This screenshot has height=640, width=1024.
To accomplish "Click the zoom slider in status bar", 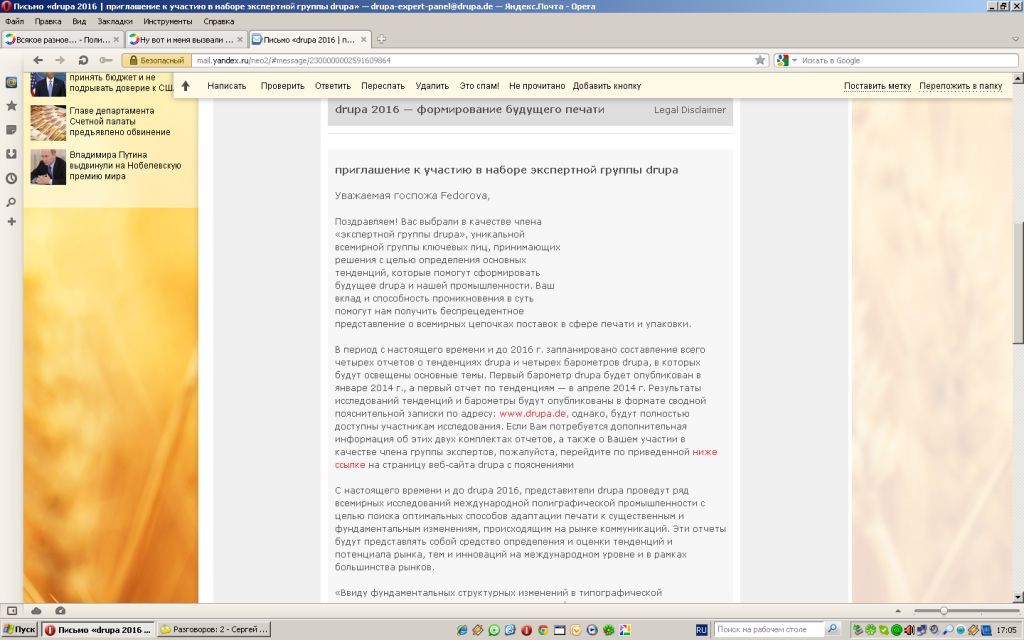I will [x=943, y=610].
